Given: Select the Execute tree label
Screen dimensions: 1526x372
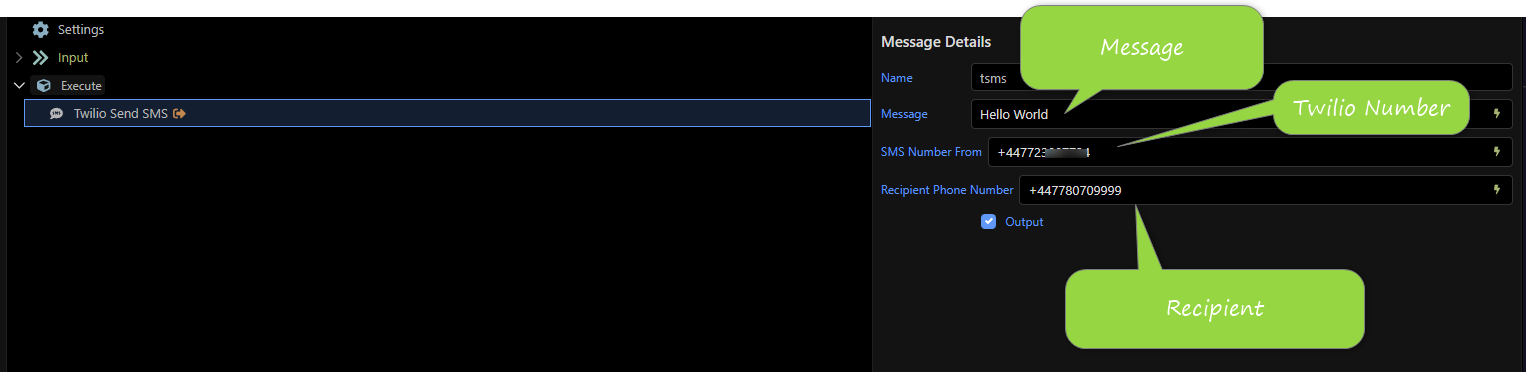Looking at the screenshot, I should (81, 86).
